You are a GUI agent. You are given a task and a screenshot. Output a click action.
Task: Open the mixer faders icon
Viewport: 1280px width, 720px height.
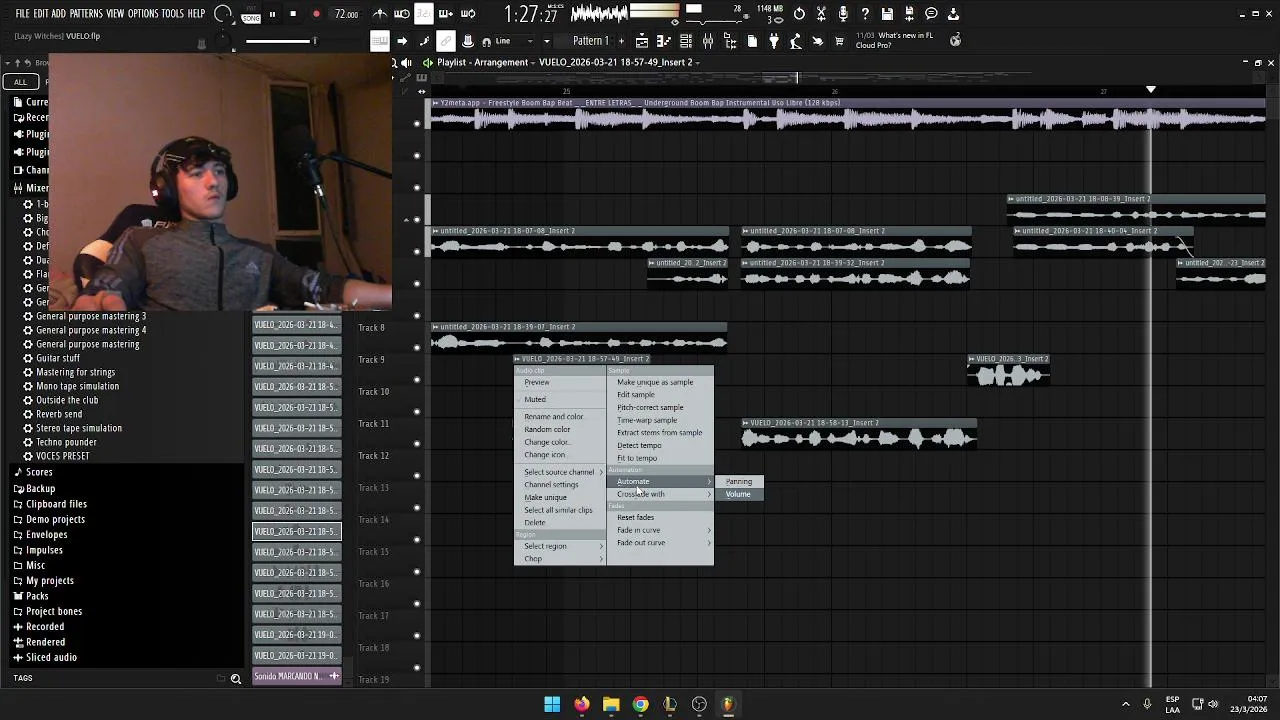708,41
